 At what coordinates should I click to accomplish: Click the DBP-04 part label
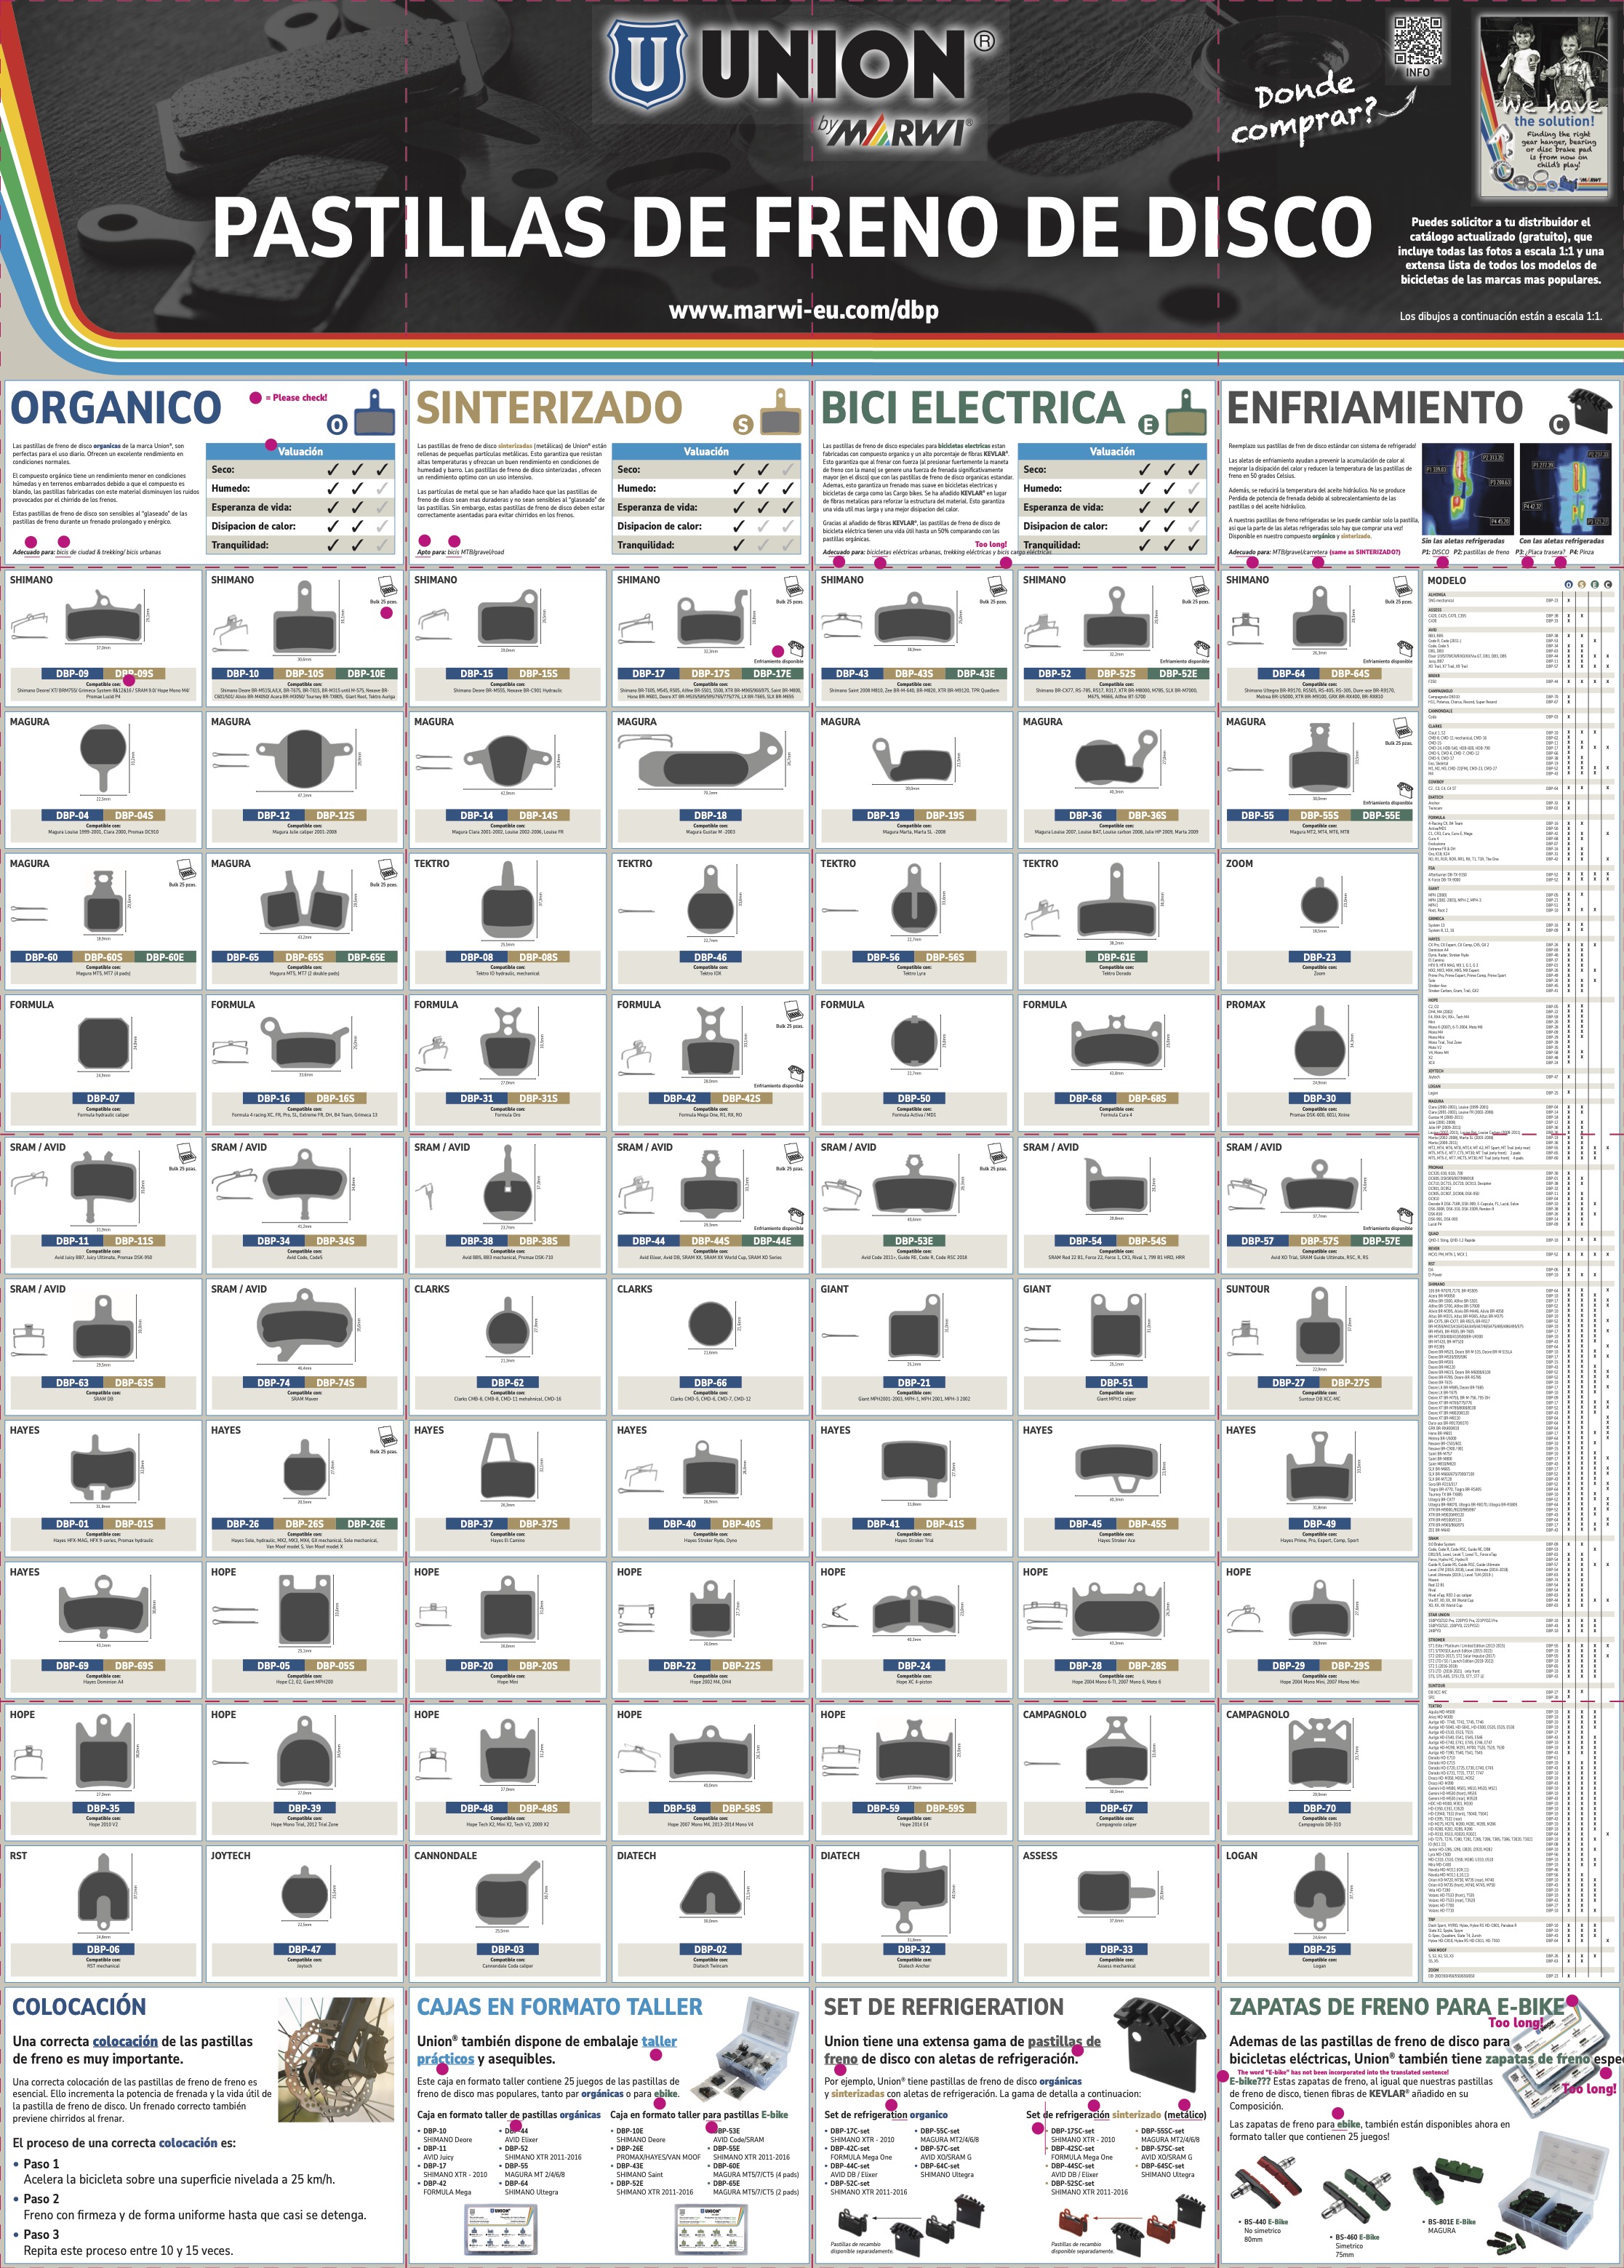click(72, 815)
